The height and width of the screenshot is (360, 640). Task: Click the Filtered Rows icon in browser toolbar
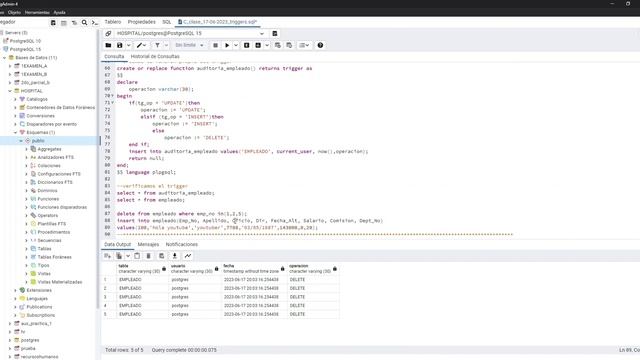coord(74,23)
